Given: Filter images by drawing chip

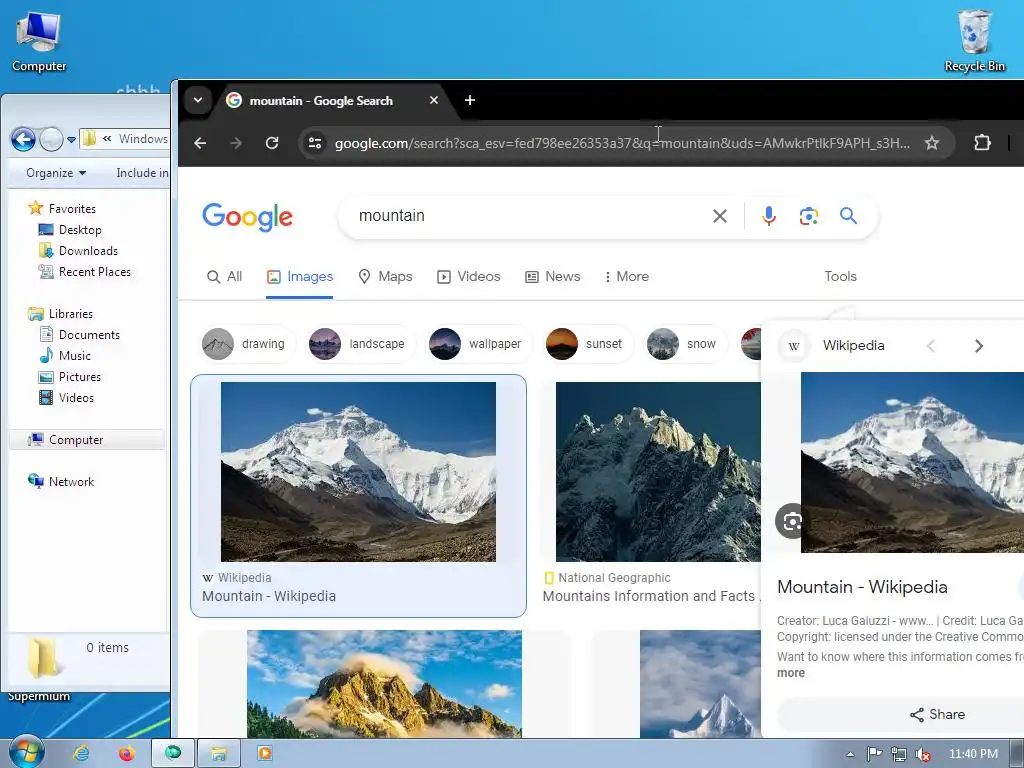Looking at the screenshot, I should coord(246,344).
